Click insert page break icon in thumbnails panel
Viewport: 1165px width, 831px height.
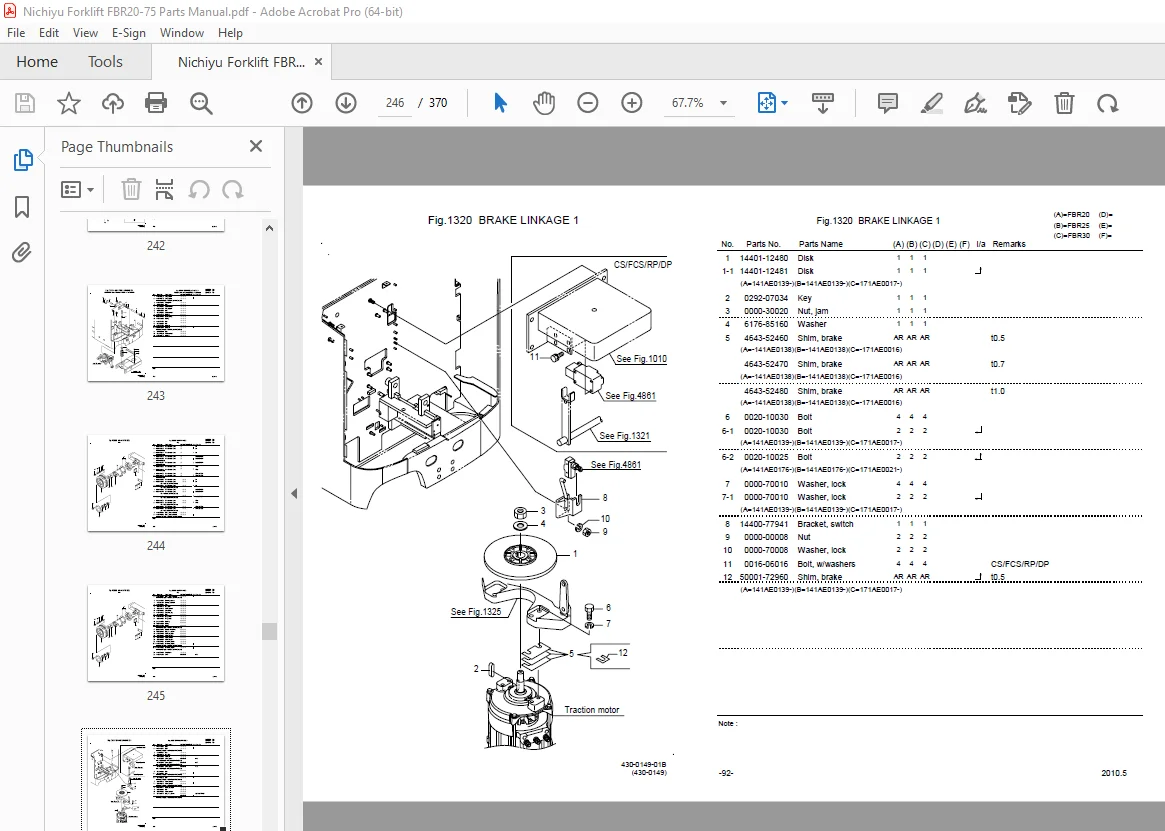coord(164,190)
